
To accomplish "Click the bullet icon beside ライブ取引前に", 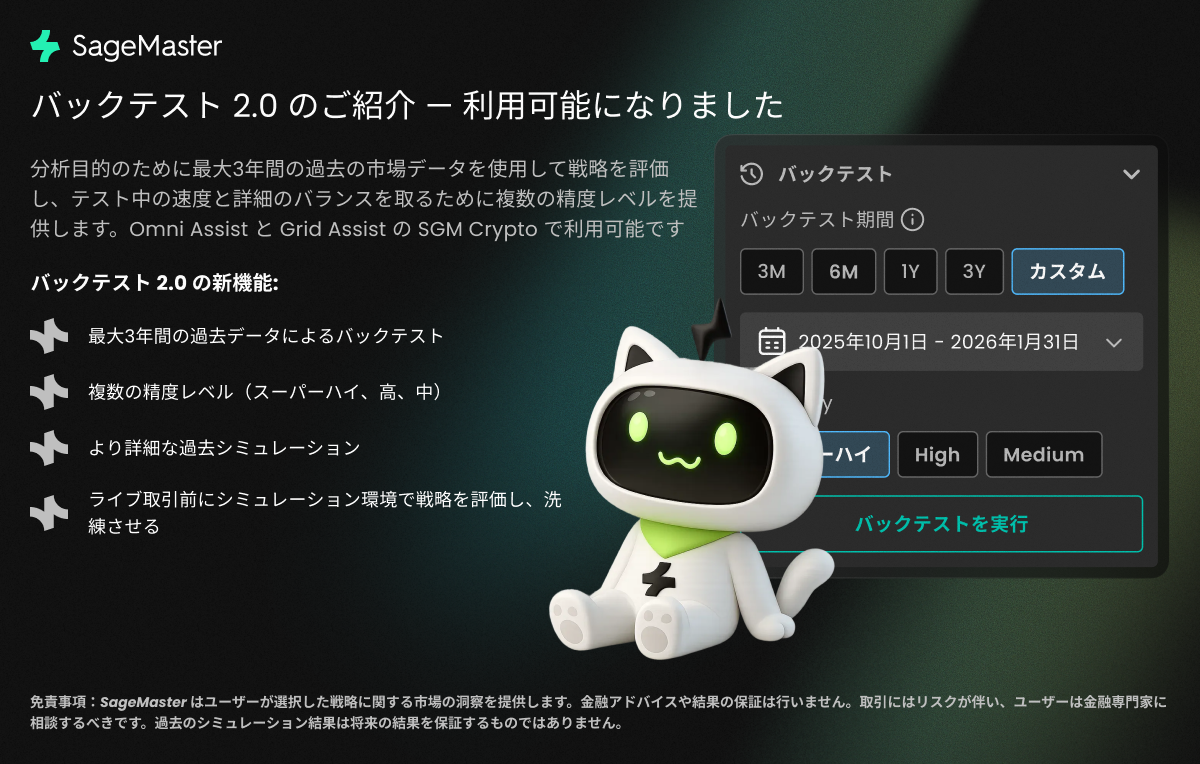I will click(49, 513).
